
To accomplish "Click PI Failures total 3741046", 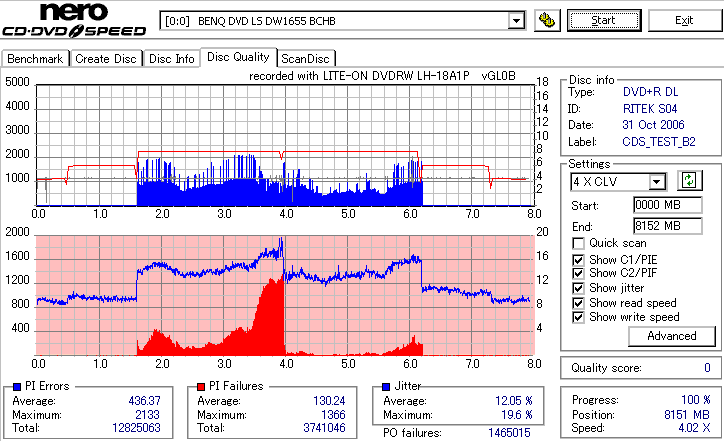I will [324, 428].
